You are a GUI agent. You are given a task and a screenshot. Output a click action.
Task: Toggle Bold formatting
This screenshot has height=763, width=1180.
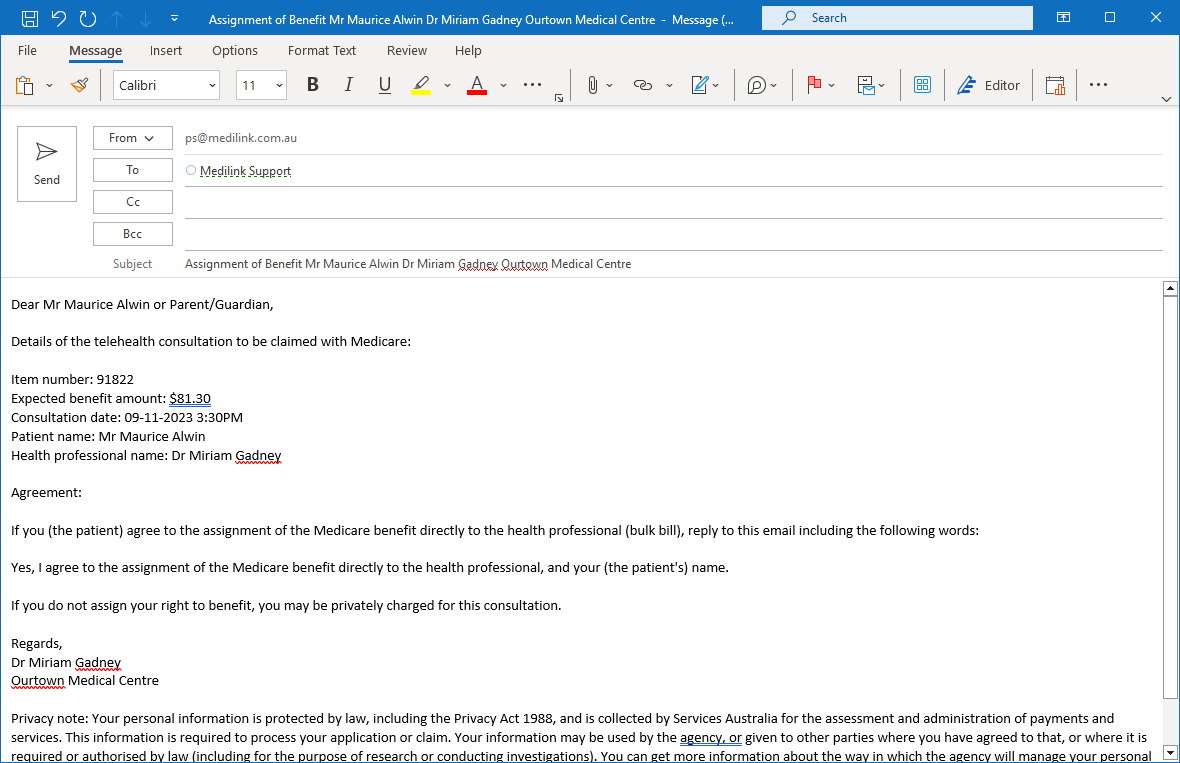click(x=313, y=85)
